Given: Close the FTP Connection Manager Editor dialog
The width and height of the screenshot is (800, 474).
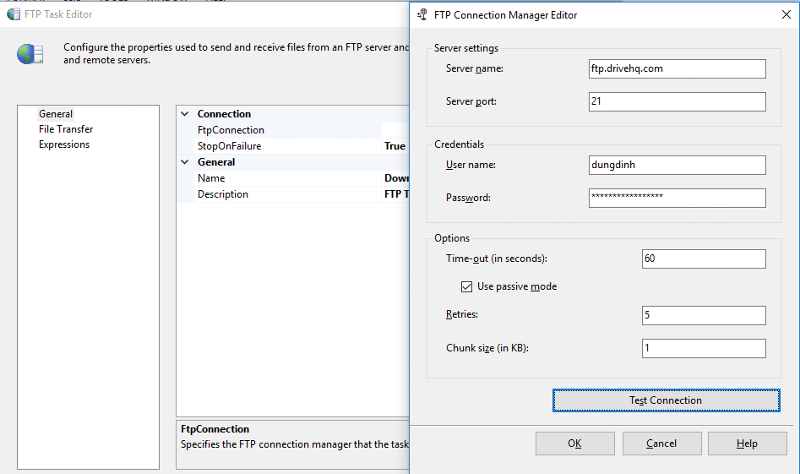Looking at the screenshot, I should point(786,14).
